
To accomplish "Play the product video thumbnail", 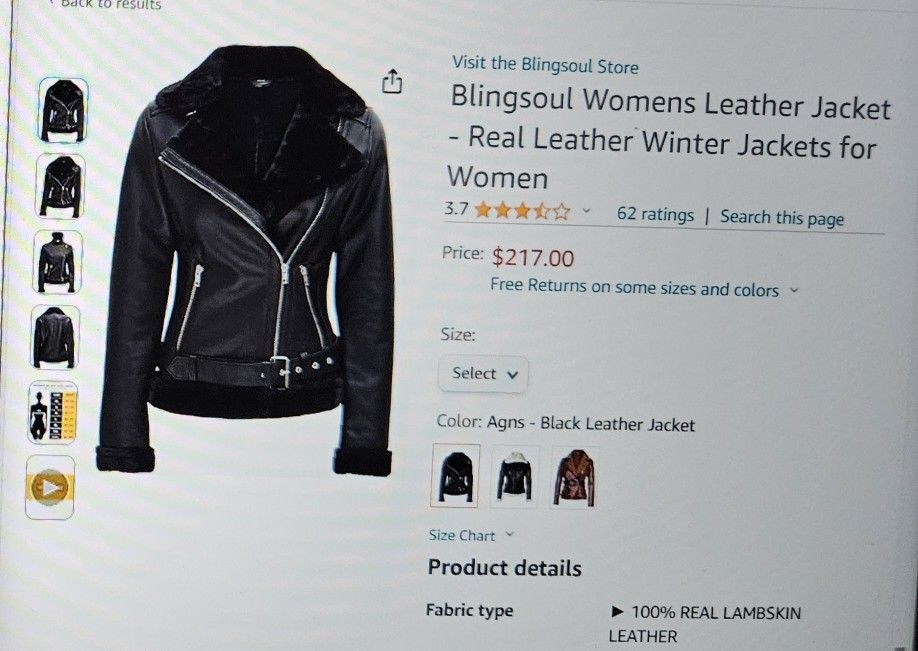I will [x=50, y=487].
